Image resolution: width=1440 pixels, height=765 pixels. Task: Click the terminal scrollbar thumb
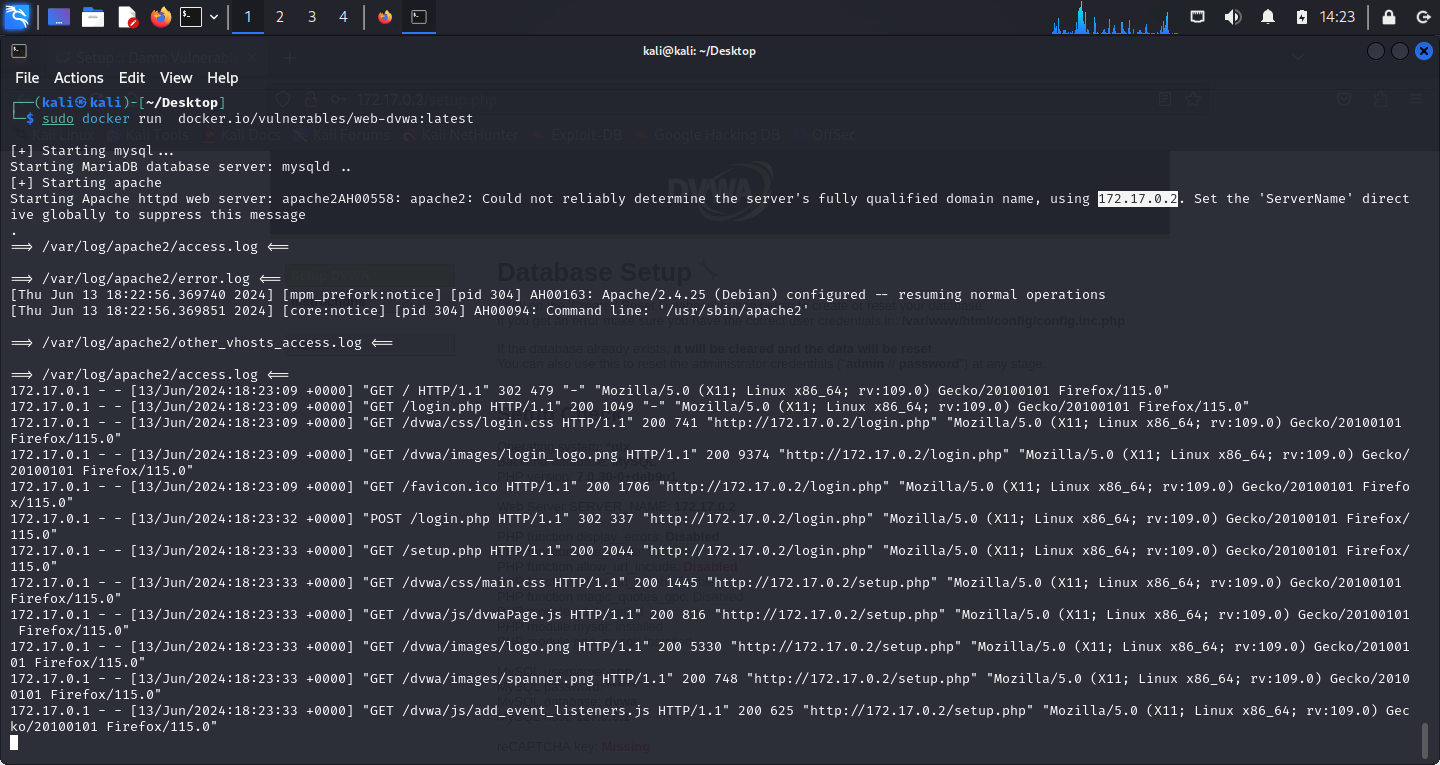(x=1426, y=741)
